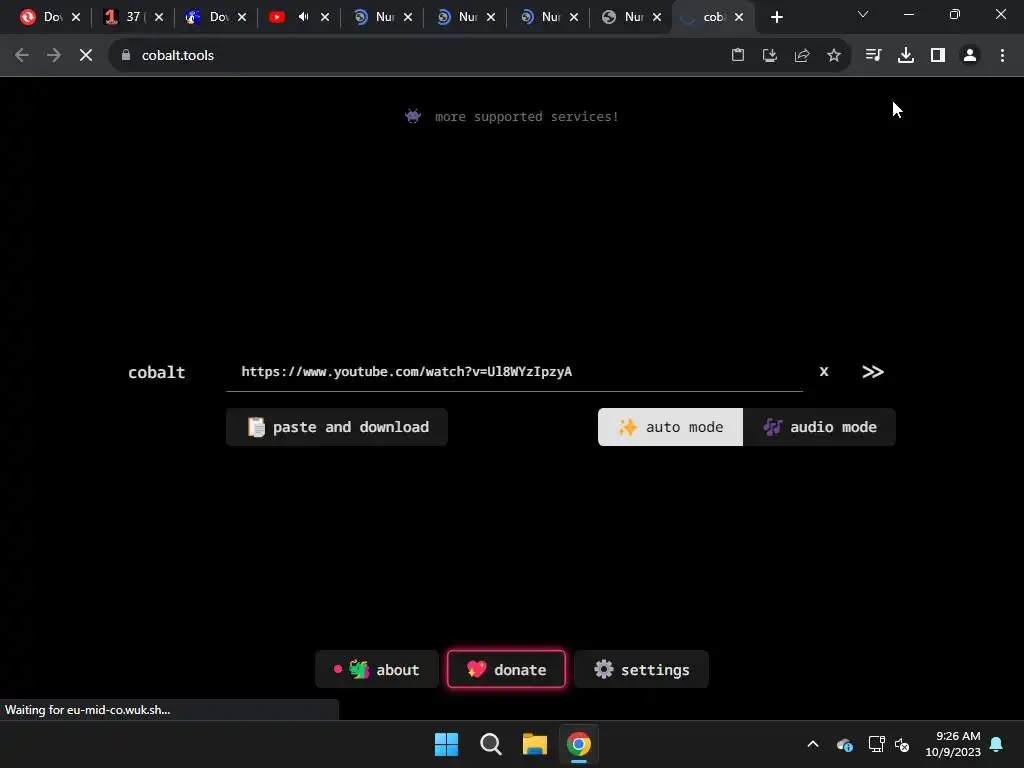Switch to auto mode
Screen dimensions: 1024x768
pyautogui.click(x=671, y=427)
